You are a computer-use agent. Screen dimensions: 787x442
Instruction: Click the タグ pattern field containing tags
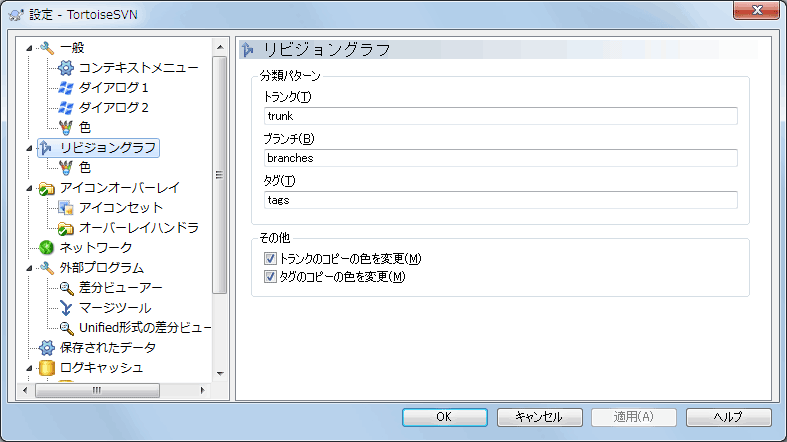(500, 200)
